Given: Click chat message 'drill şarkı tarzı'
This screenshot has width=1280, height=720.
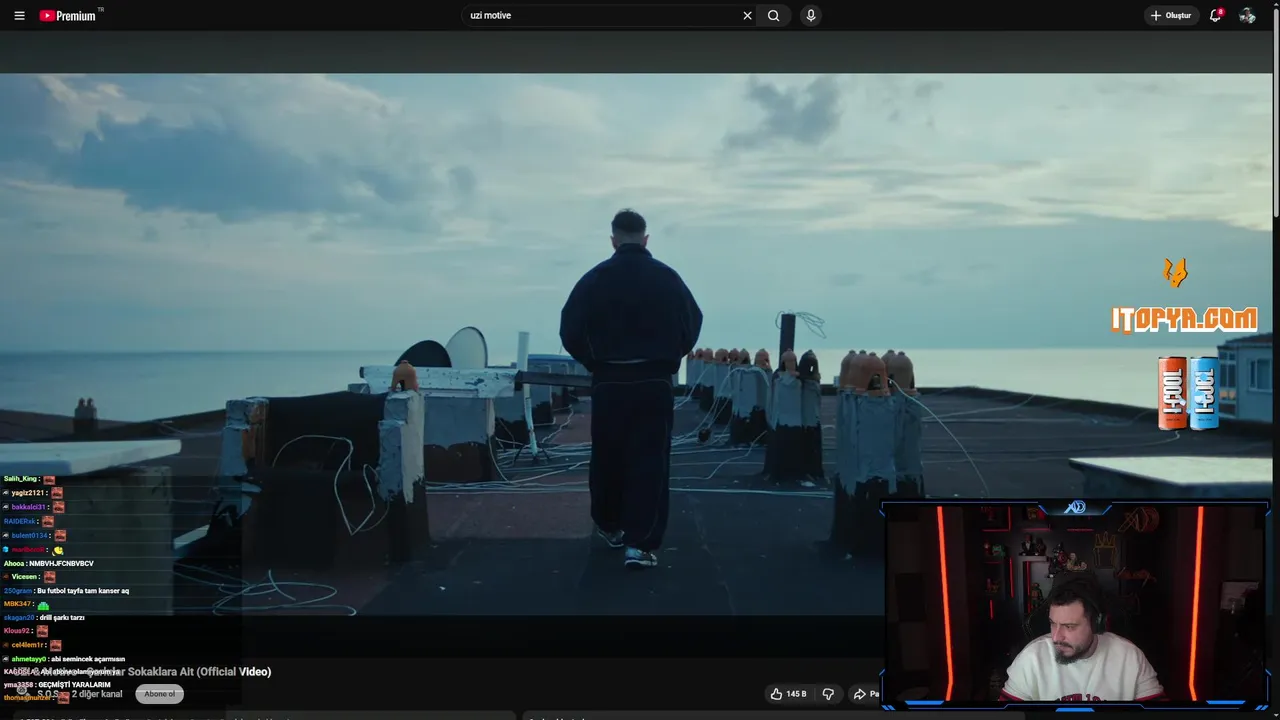Looking at the screenshot, I should click(62, 618).
